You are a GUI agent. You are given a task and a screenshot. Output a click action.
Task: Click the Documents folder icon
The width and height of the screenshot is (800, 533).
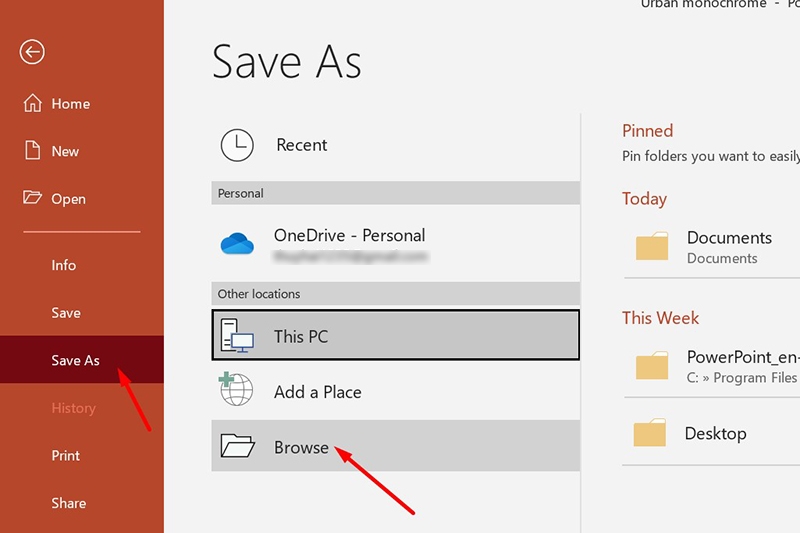(x=652, y=246)
